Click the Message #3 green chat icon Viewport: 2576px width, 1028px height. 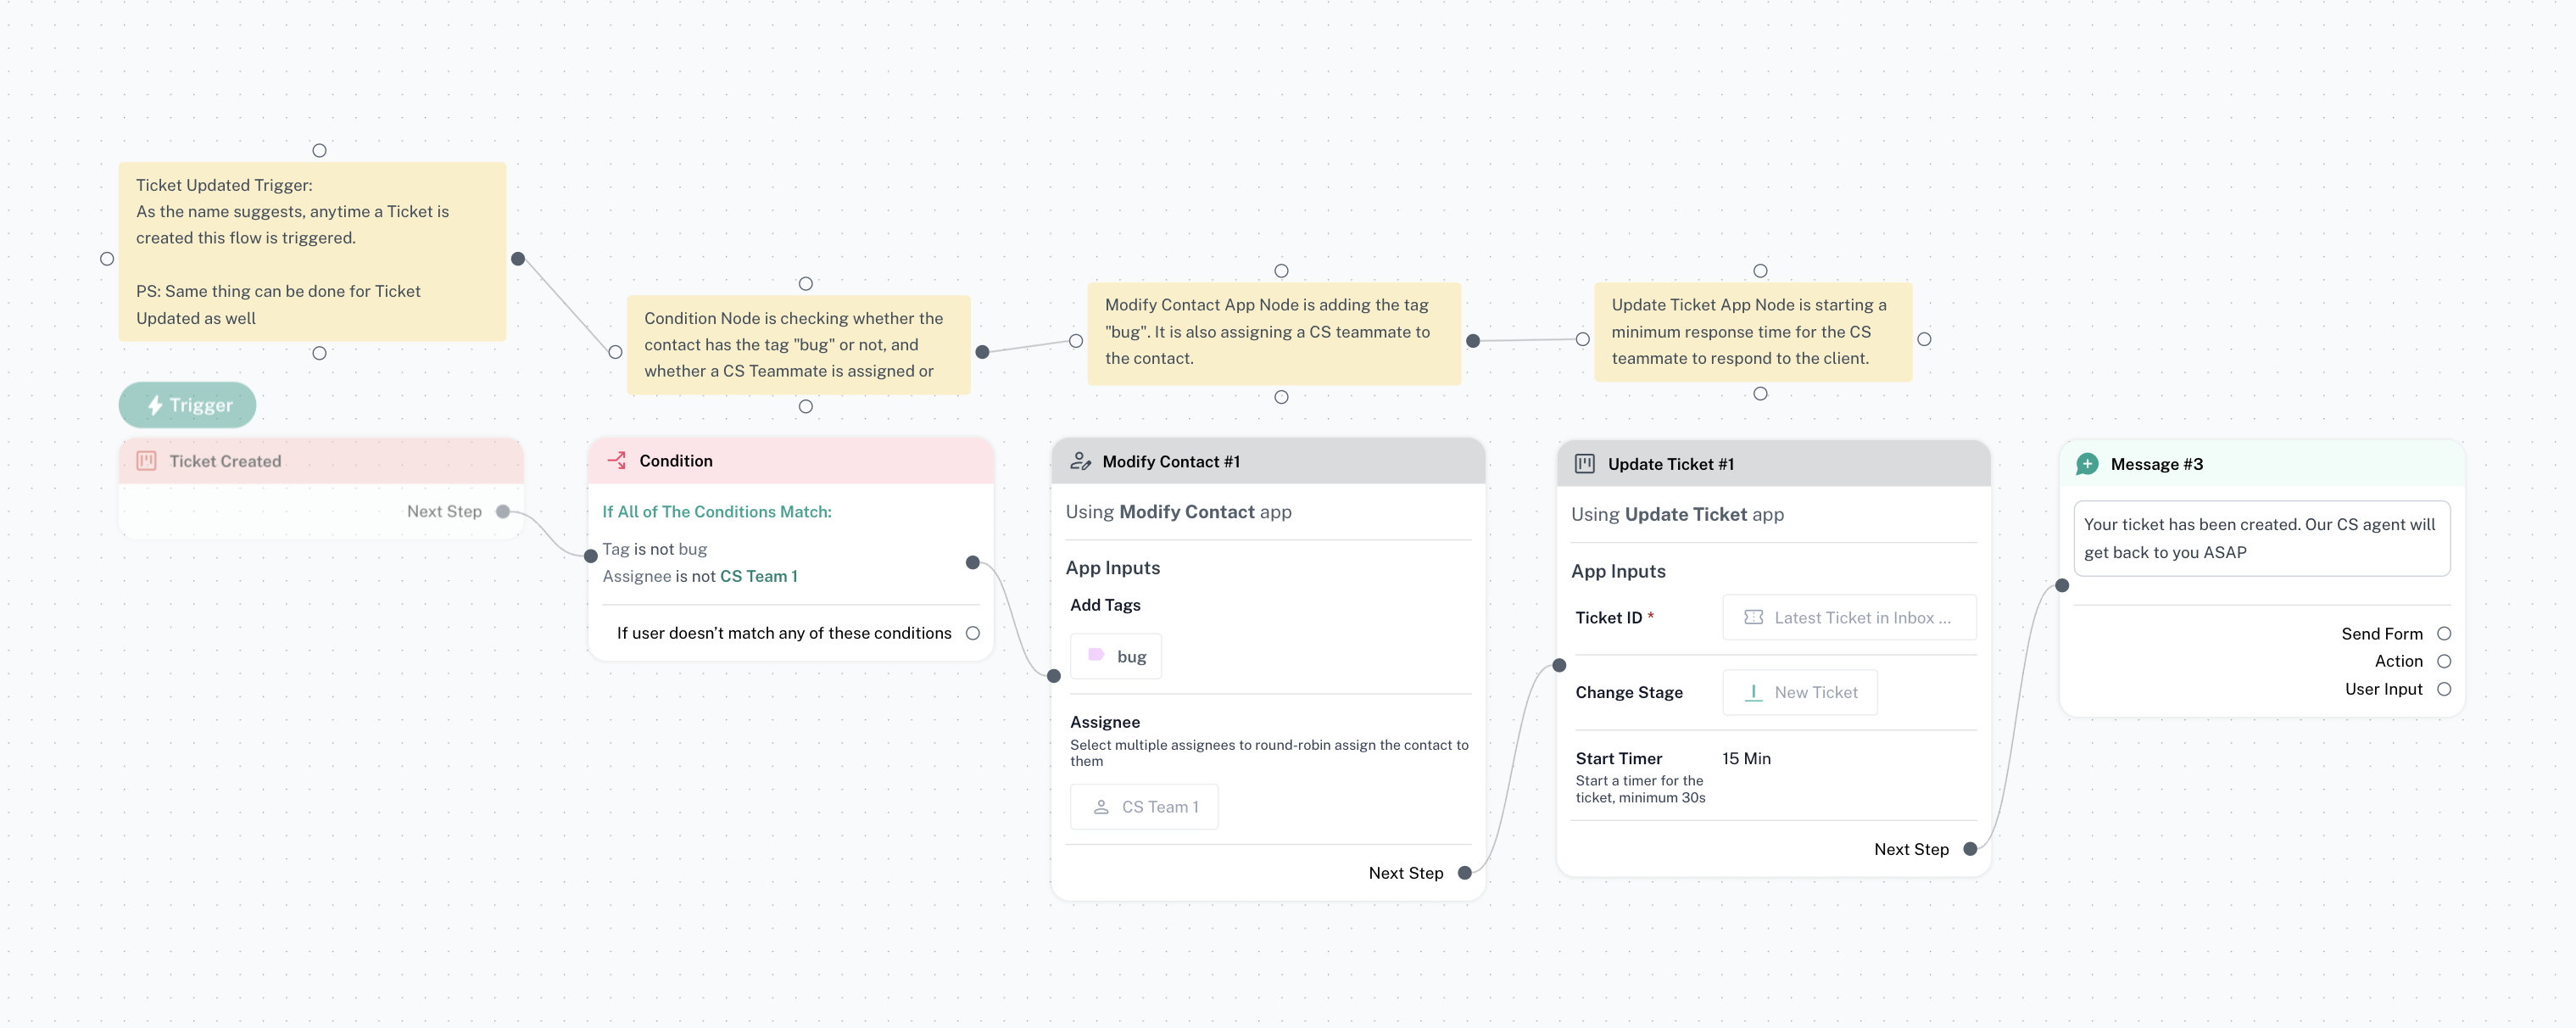coord(2087,464)
